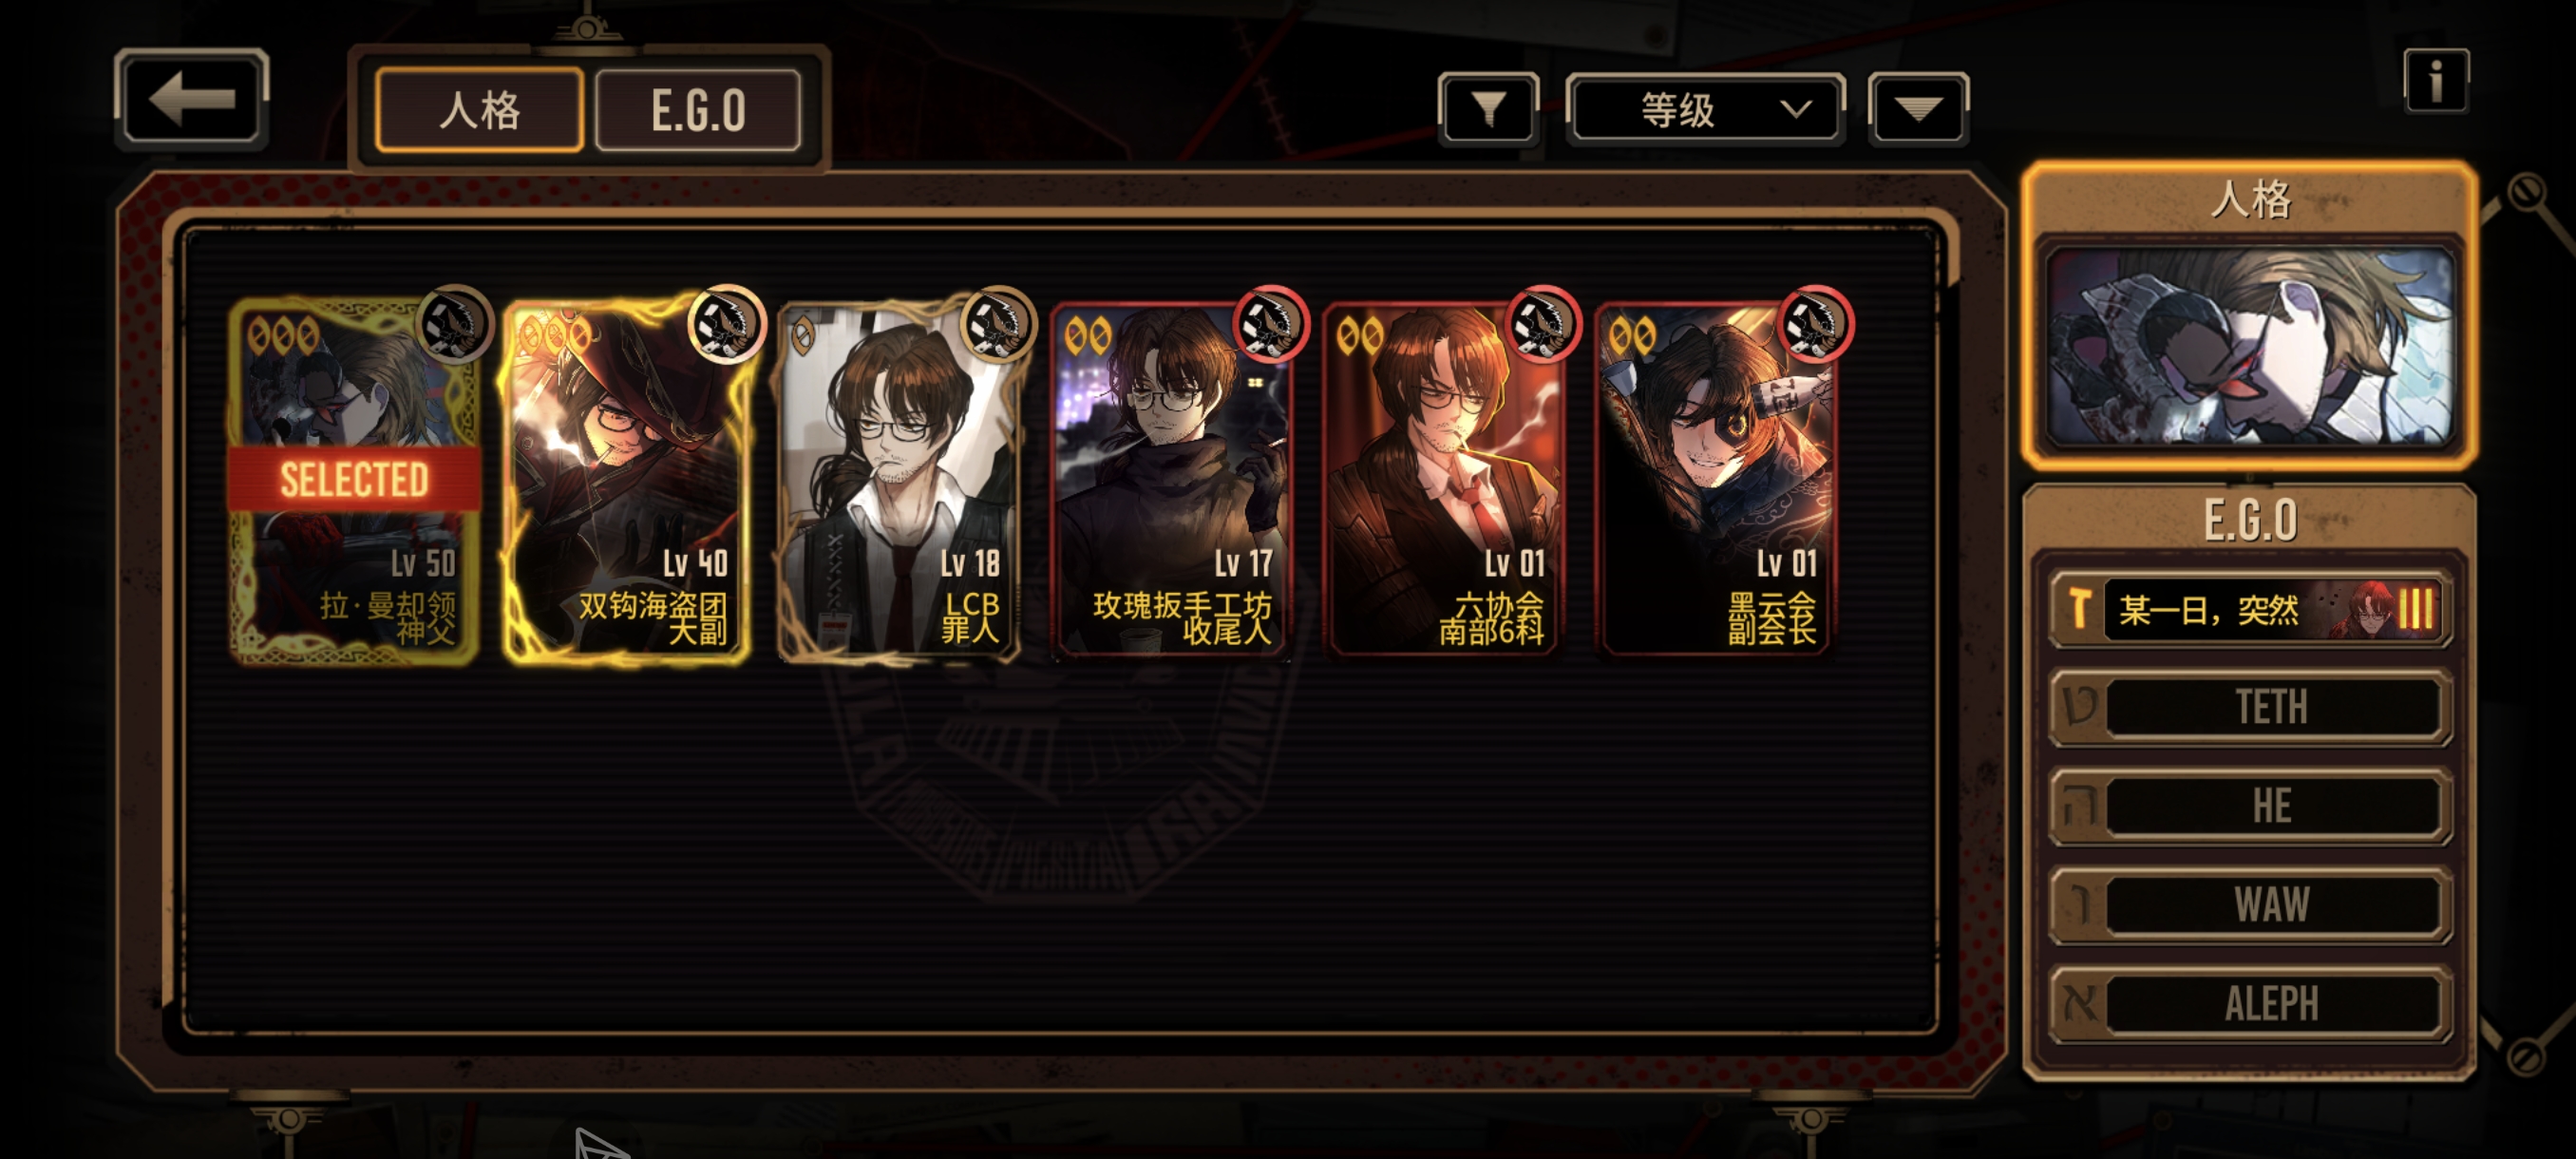Switch to the 人格 tab
The image size is (2576, 1159).
(480, 110)
